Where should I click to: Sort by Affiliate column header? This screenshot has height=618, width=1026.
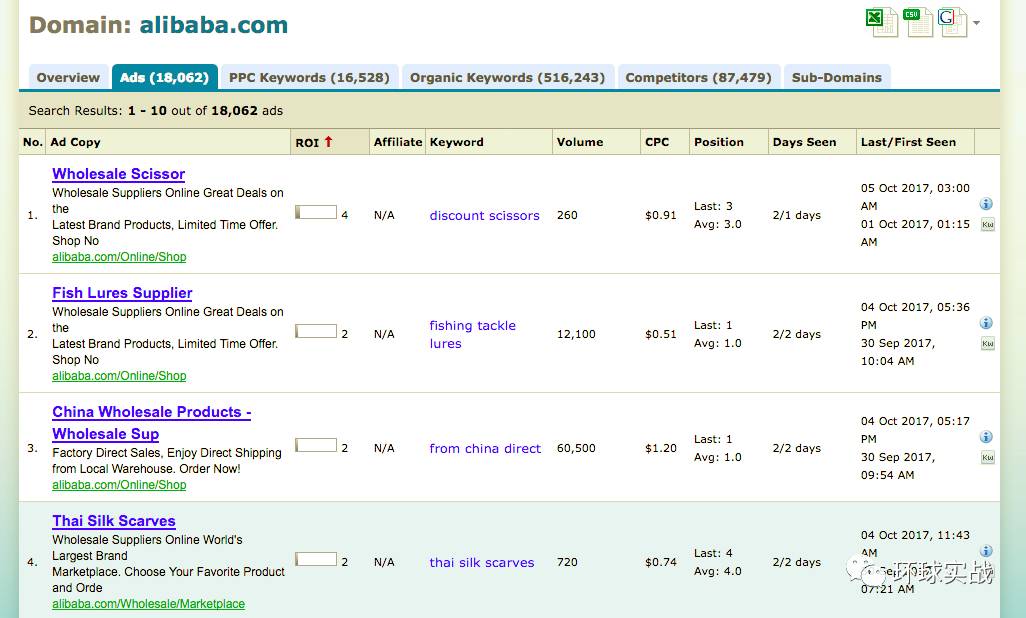pos(398,142)
